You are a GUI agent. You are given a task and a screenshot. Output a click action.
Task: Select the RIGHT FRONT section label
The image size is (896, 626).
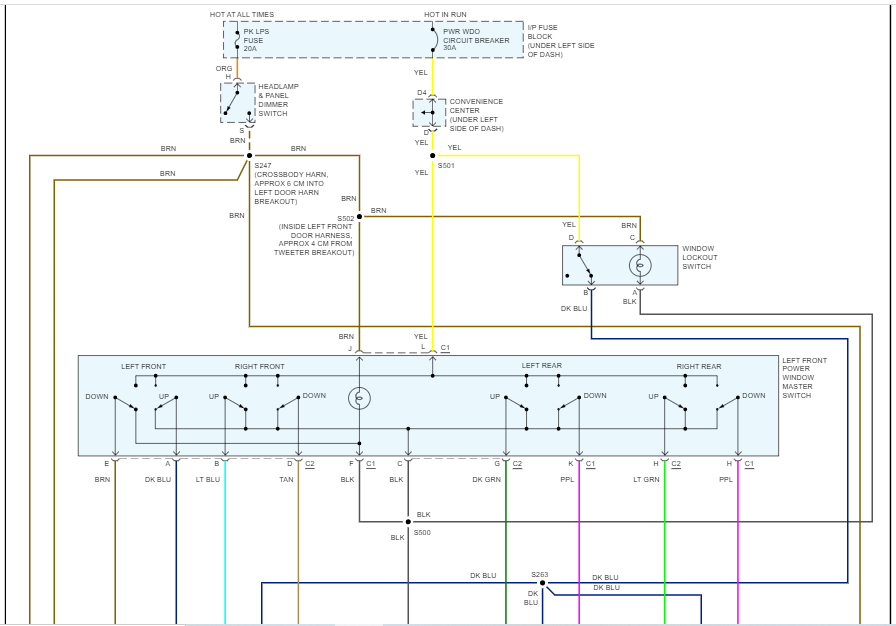(259, 368)
